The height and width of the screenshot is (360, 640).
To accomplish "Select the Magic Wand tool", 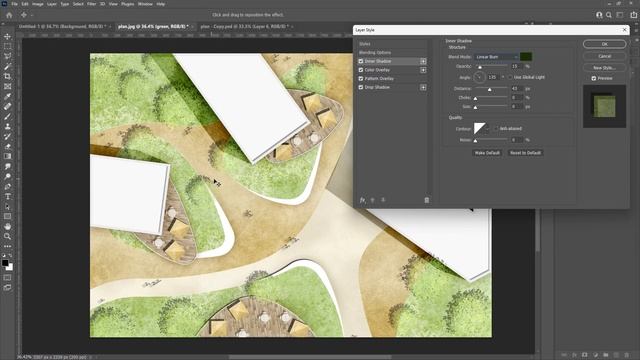I will click(x=7, y=67).
